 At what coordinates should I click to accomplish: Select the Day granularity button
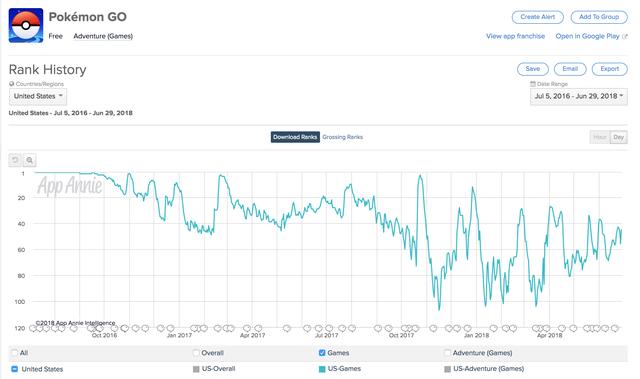(x=618, y=137)
